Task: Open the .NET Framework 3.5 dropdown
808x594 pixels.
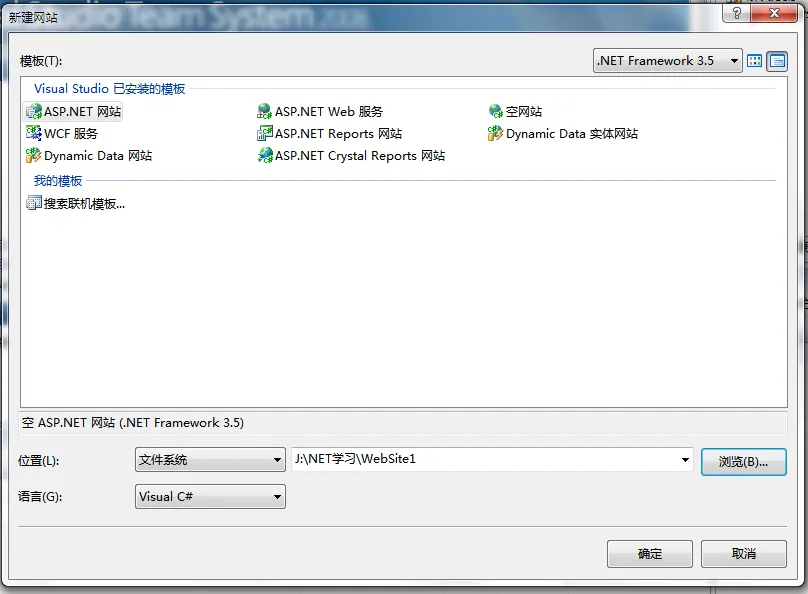Action: click(x=667, y=61)
